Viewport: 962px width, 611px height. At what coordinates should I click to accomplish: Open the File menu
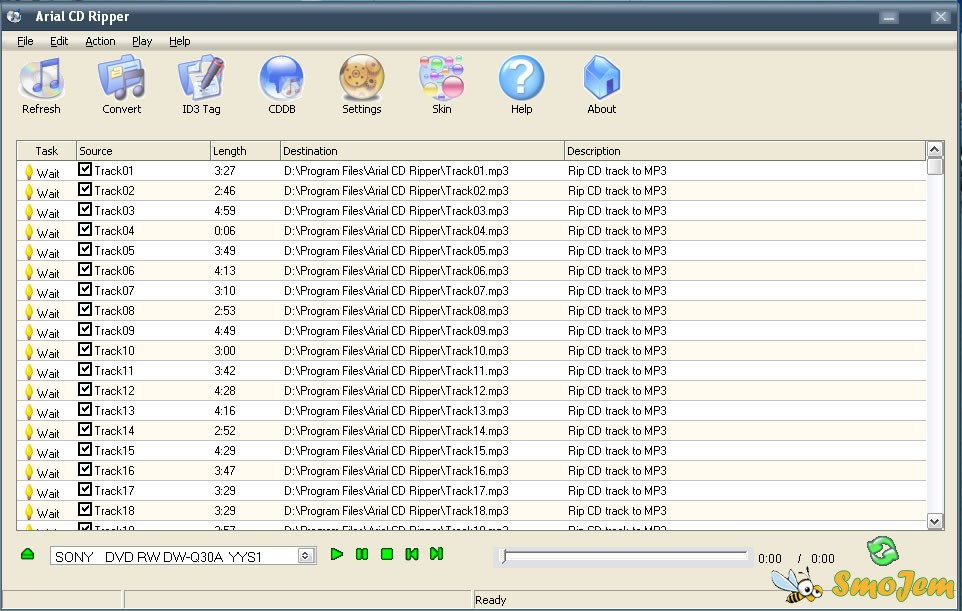tap(25, 41)
